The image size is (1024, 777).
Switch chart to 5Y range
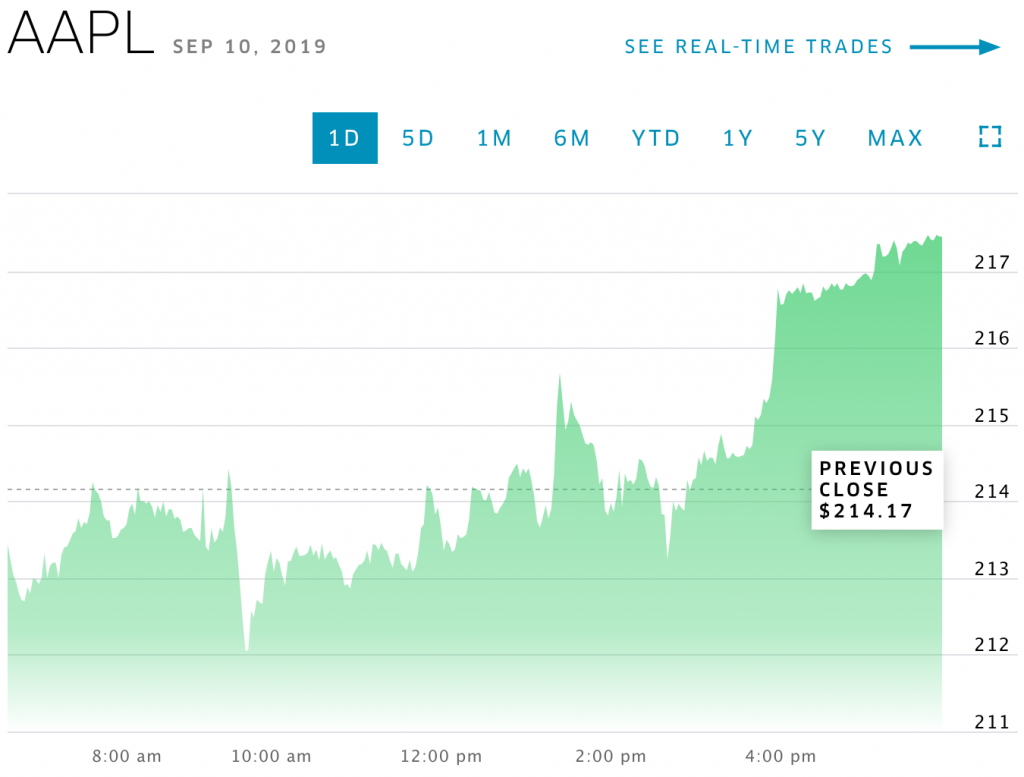(810, 138)
